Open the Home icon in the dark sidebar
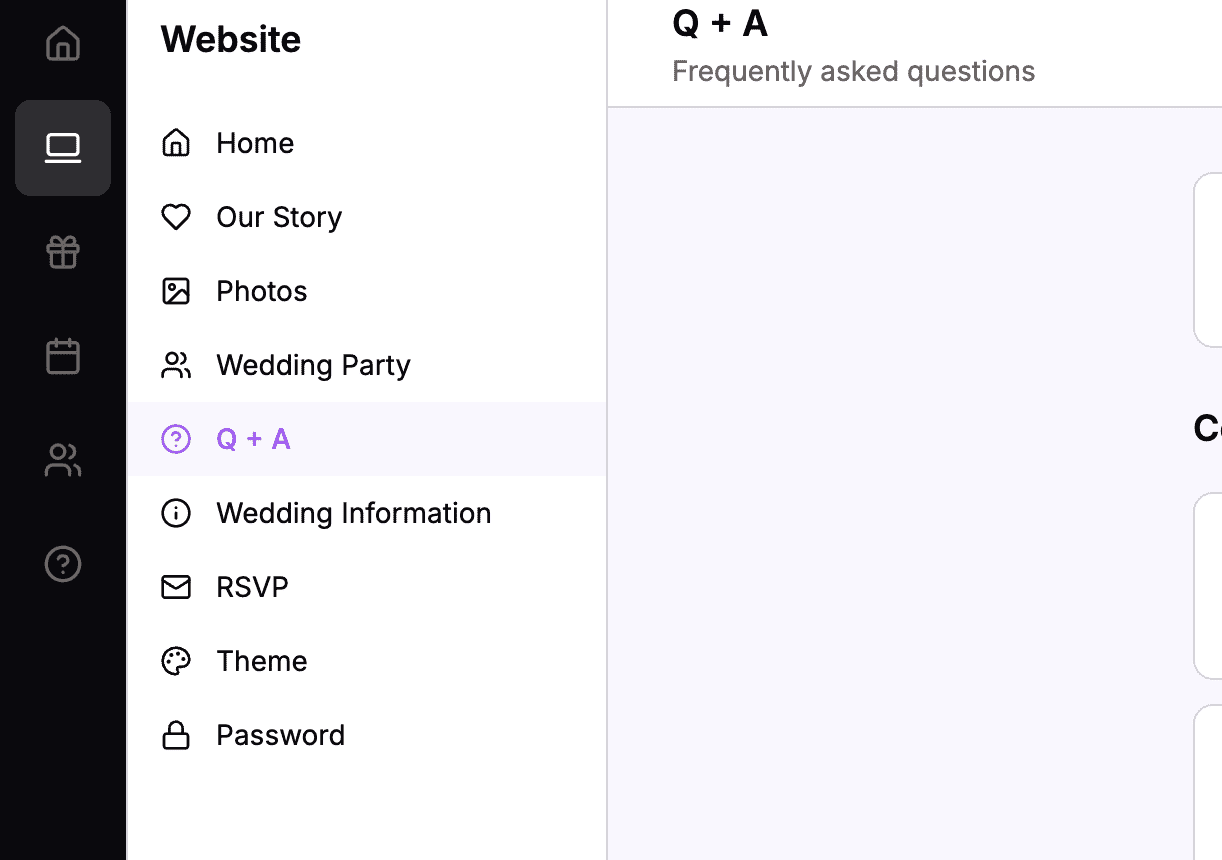 [x=63, y=44]
